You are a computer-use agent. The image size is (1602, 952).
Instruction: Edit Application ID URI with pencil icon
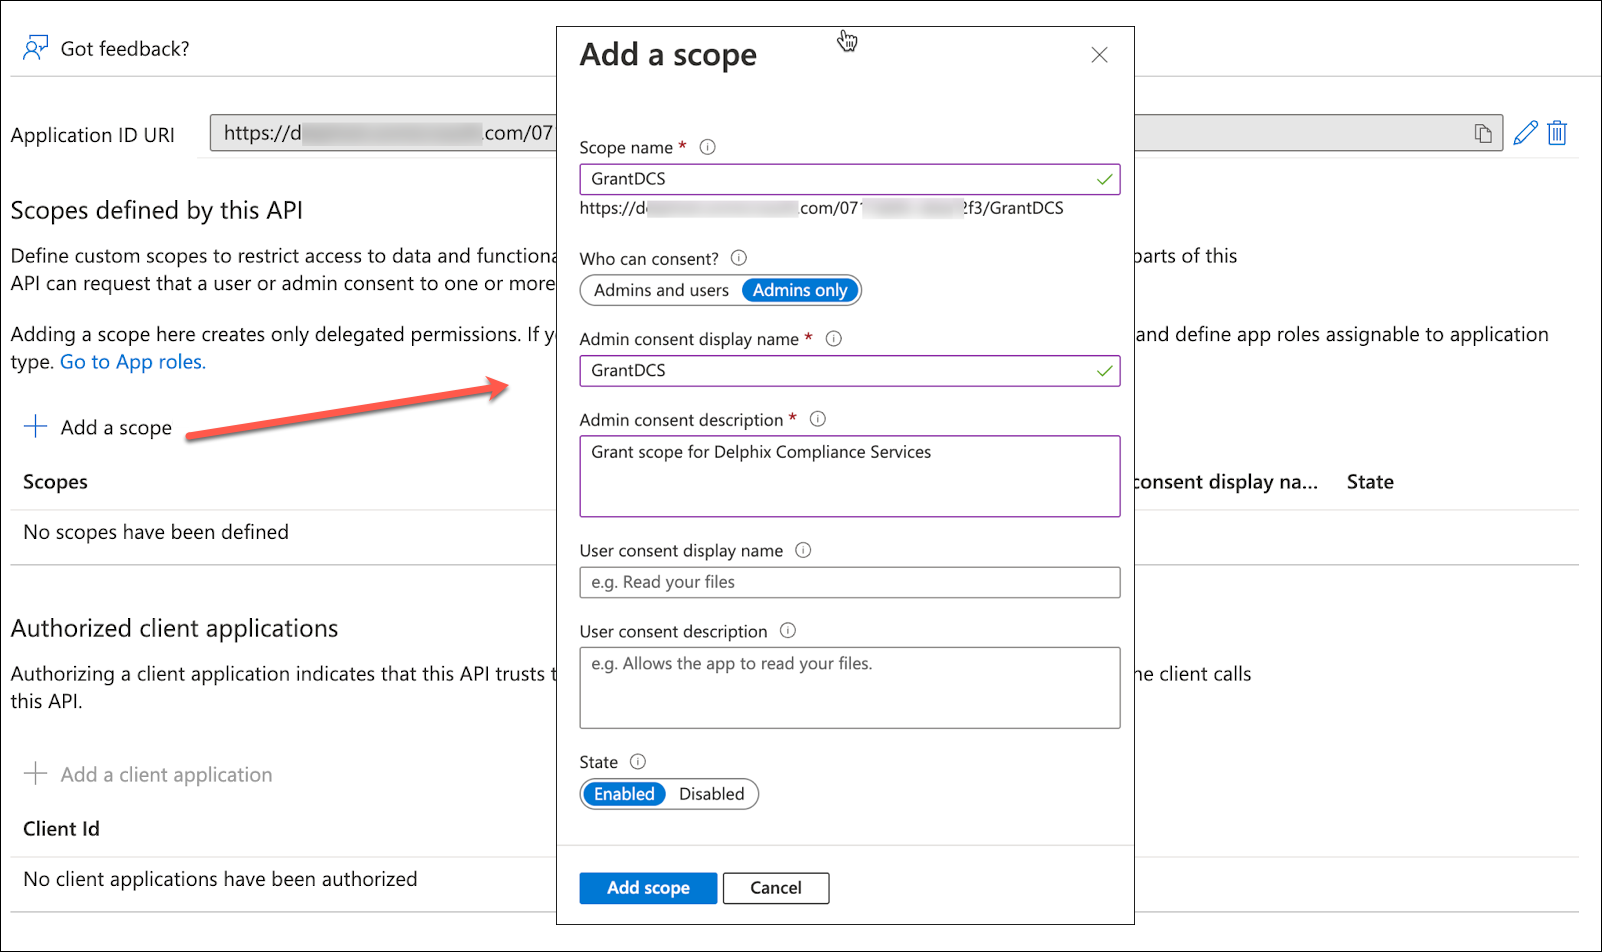tap(1525, 133)
